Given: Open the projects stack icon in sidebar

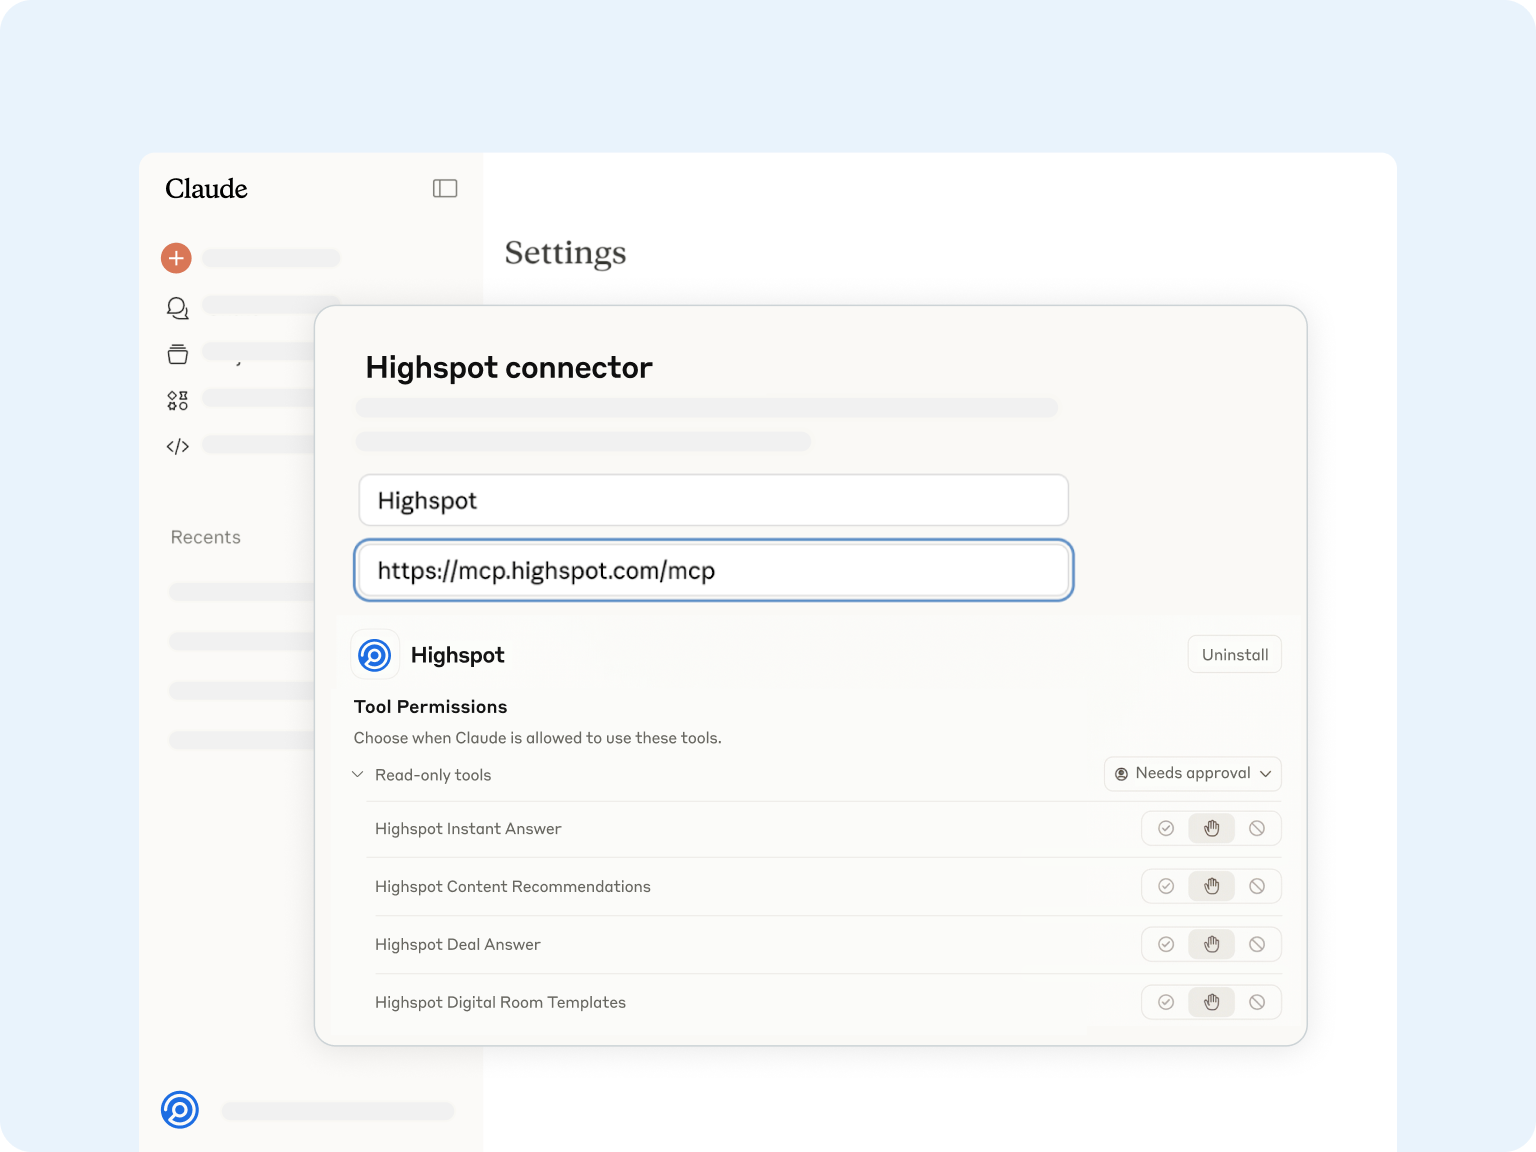Looking at the screenshot, I should (177, 354).
